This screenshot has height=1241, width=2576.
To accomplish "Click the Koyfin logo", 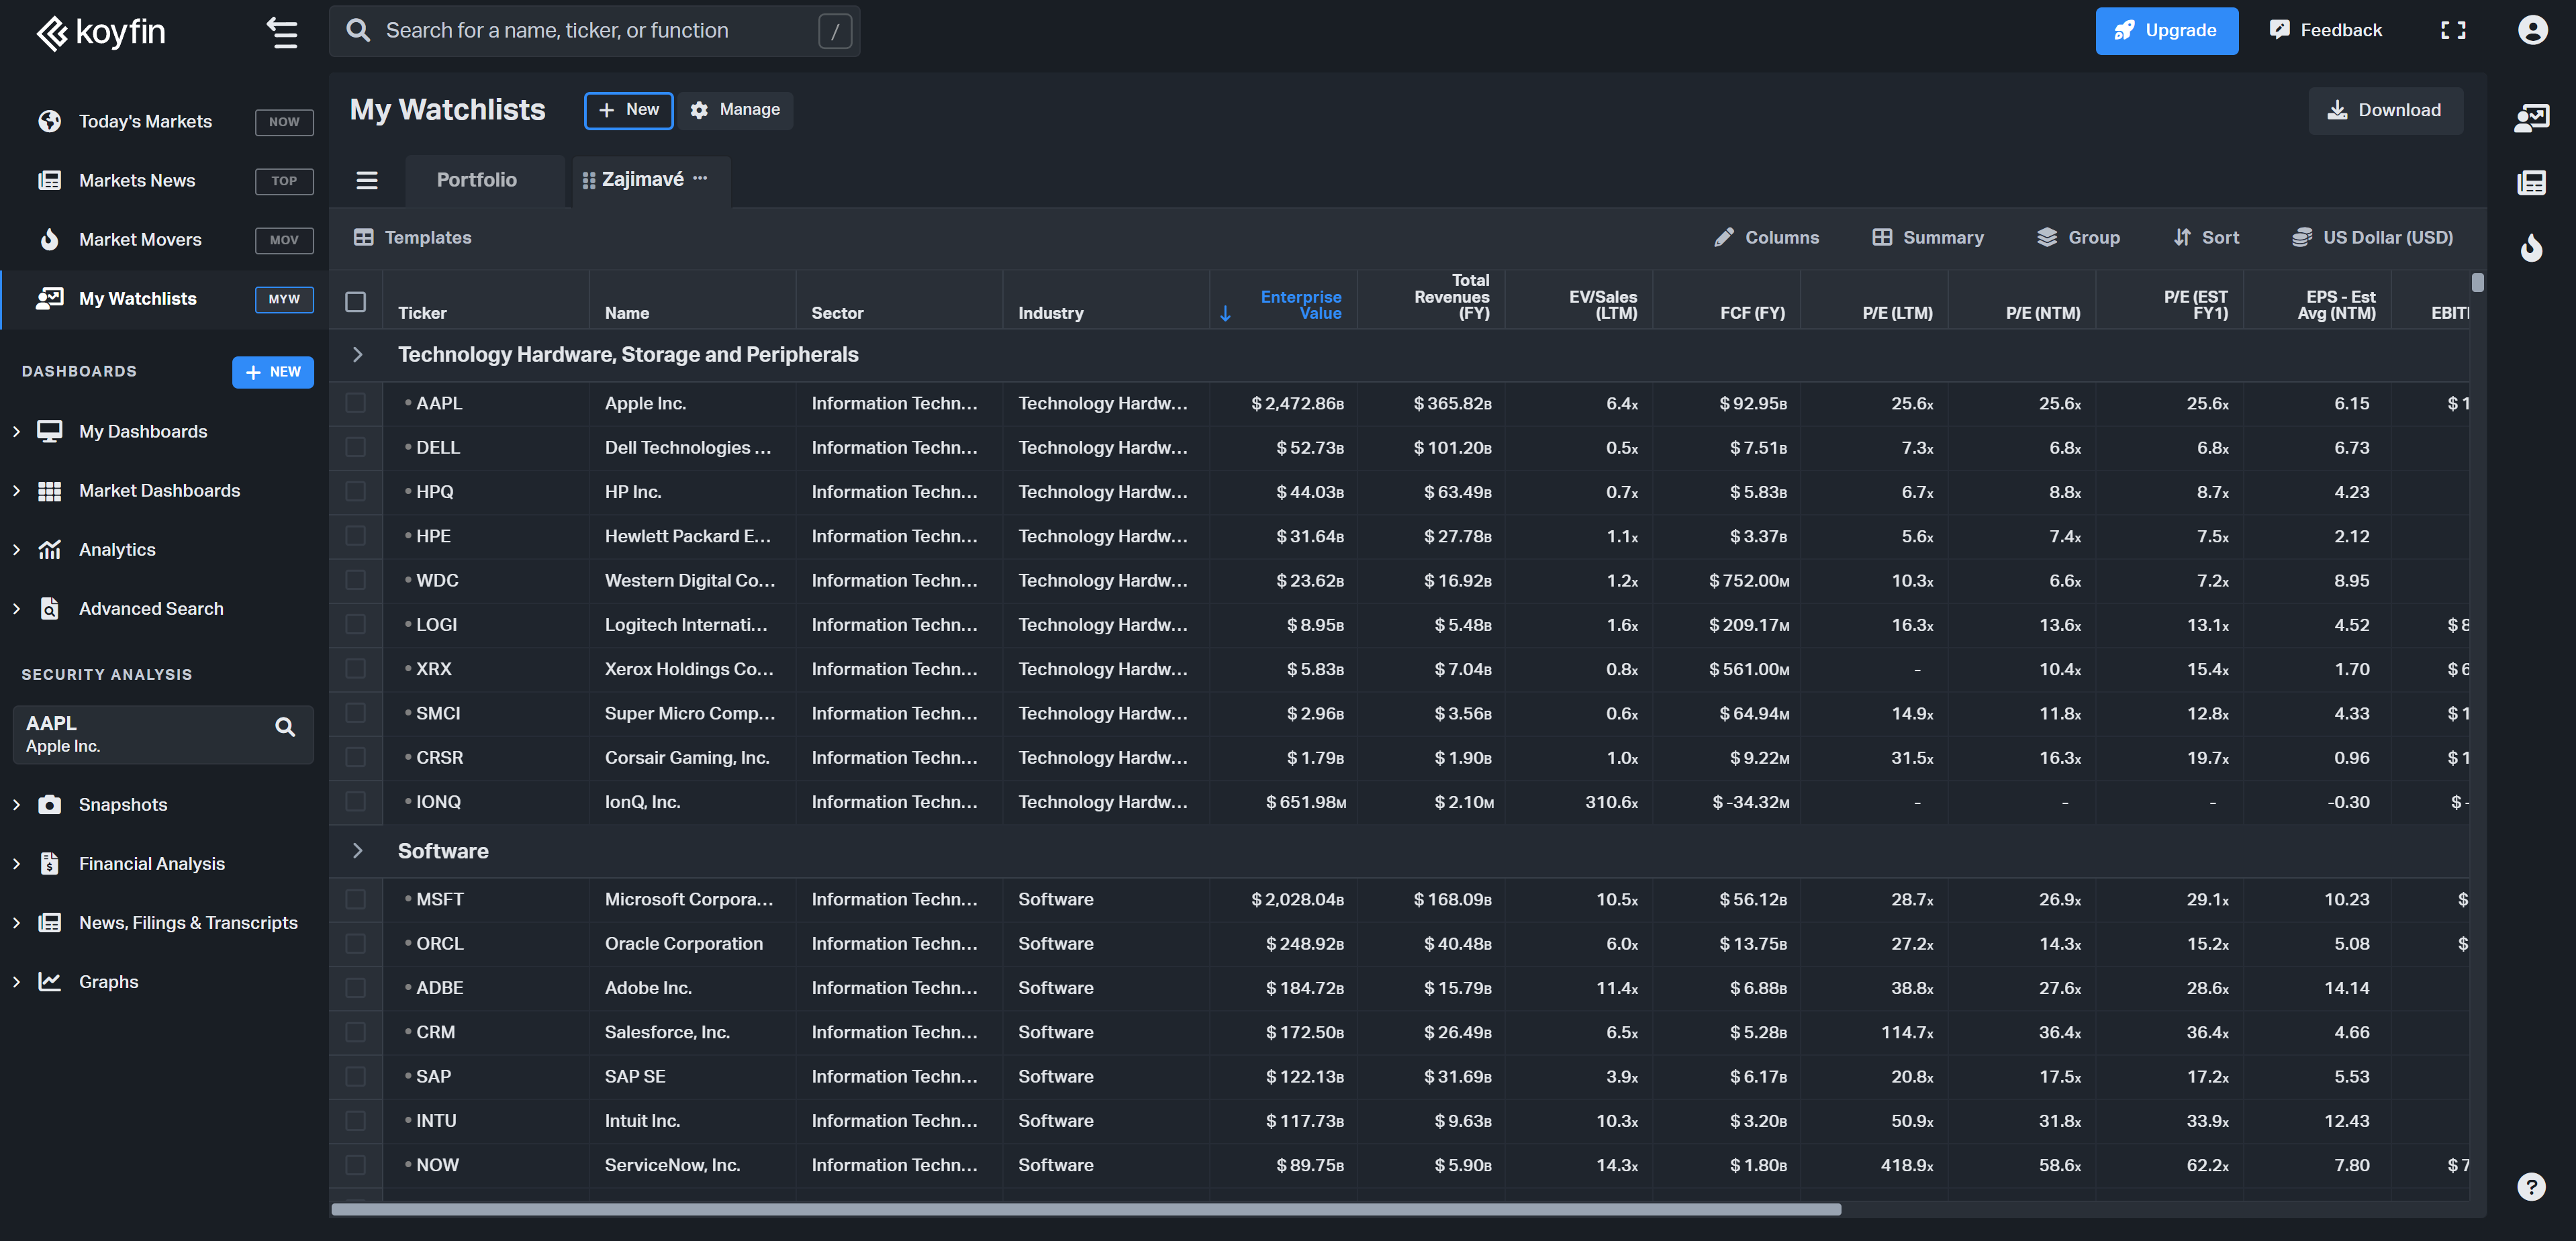I will click(101, 32).
